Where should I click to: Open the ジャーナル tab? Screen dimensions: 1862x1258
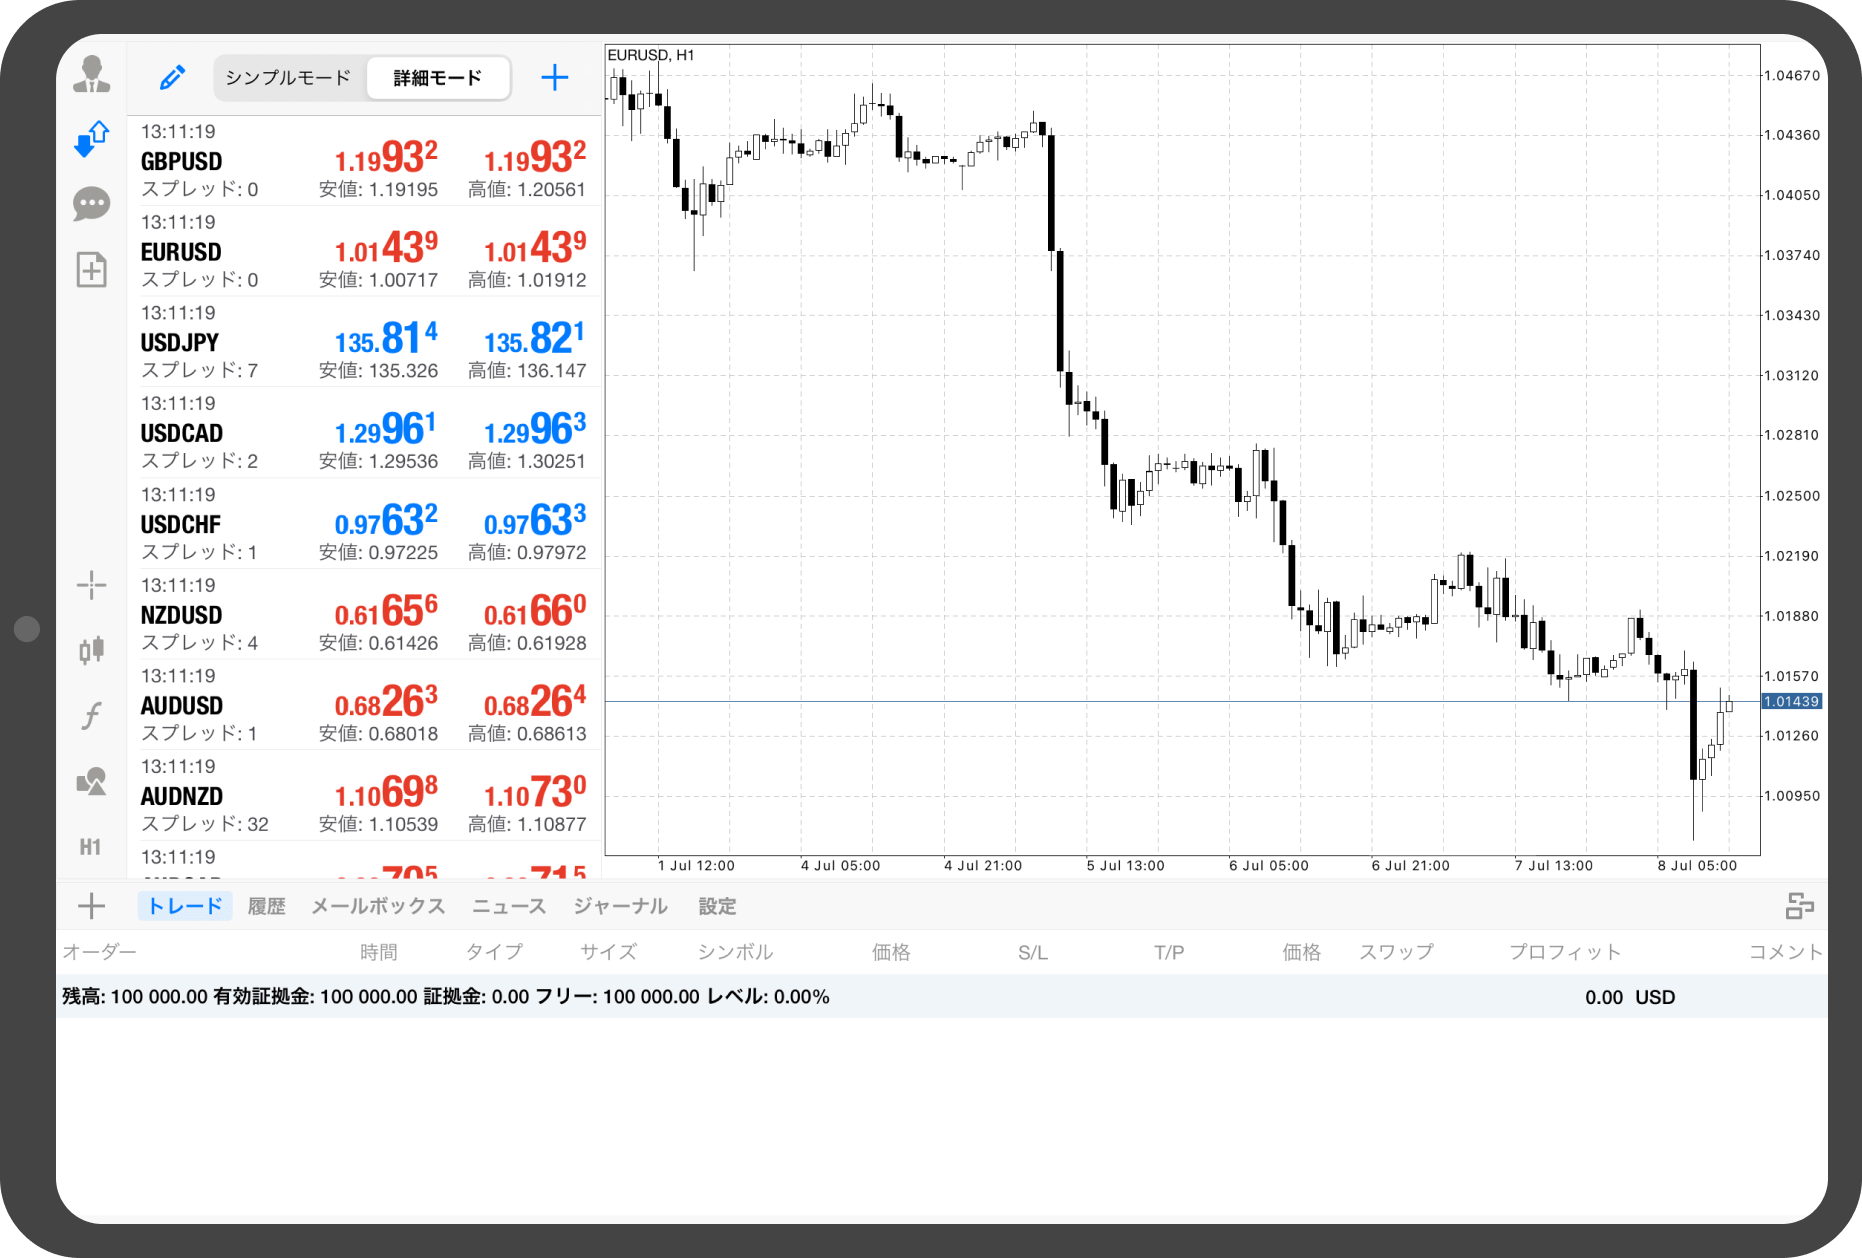pos(620,906)
